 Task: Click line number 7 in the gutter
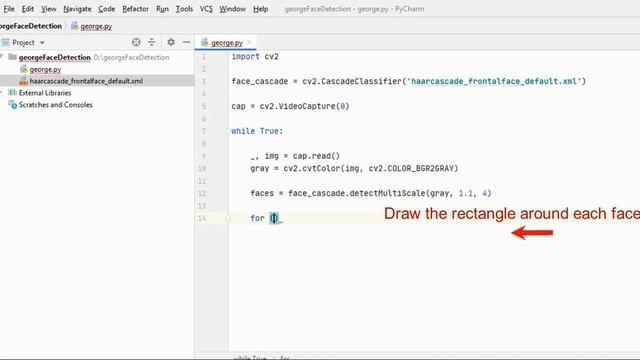tap(204, 131)
